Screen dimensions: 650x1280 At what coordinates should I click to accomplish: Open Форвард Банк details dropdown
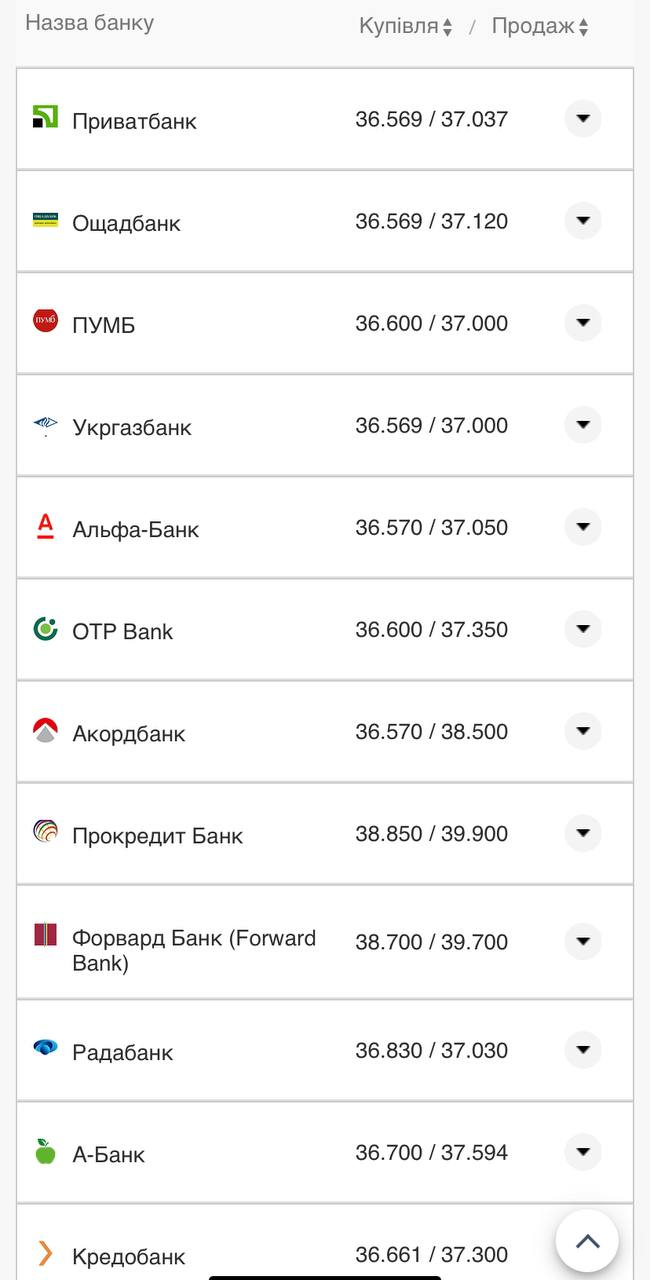pyautogui.click(x=583, y=941)
